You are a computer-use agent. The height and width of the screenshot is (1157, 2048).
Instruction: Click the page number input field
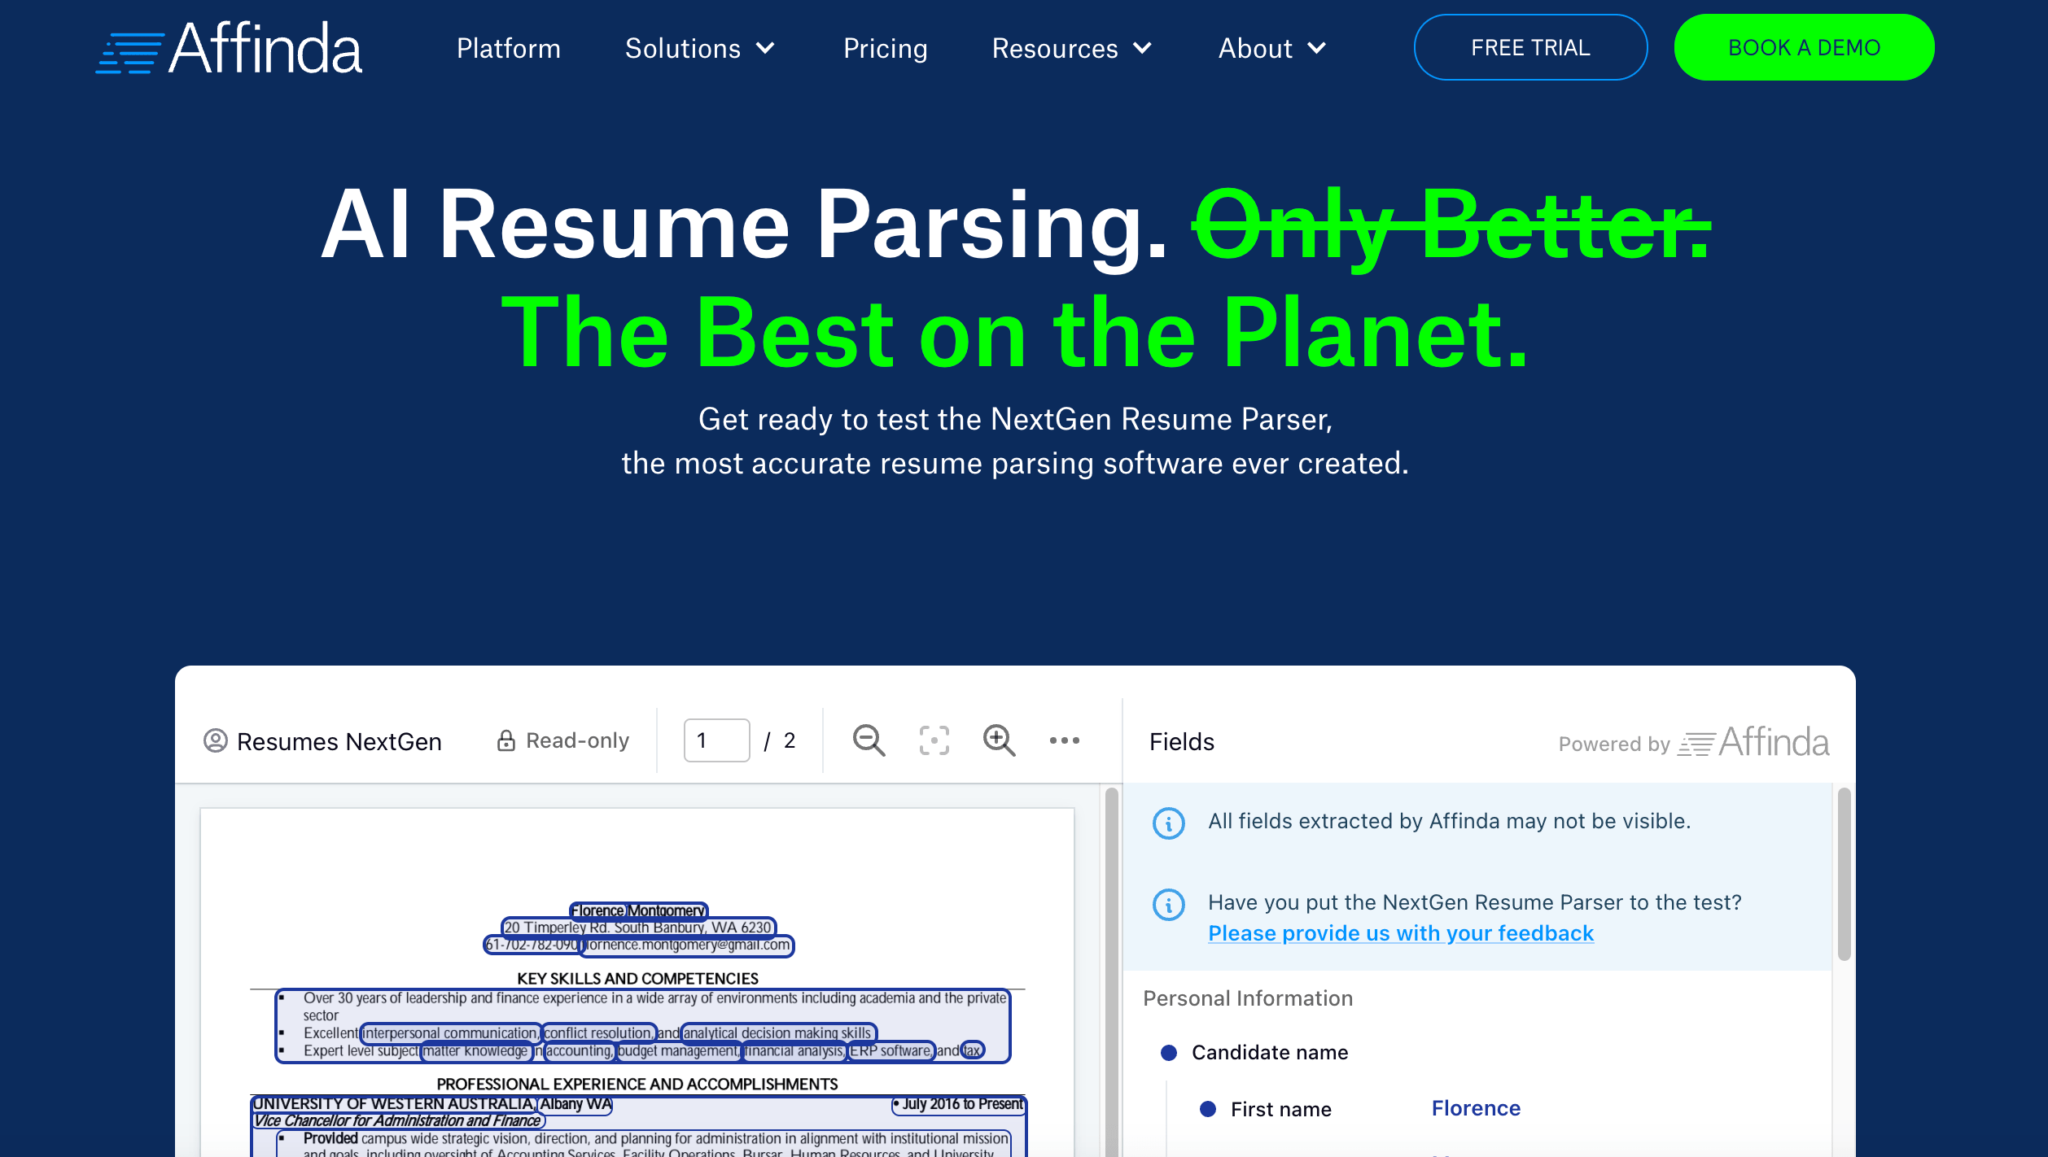pyautogui.click(x=716, y=740)
